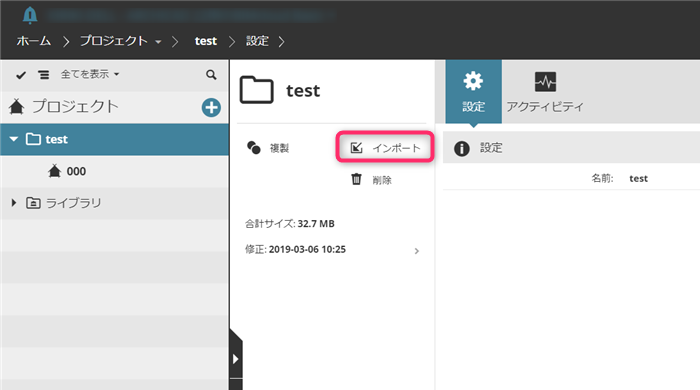Click the 修正: 2019-03-06 10:25 text

[x=295, y=249]
